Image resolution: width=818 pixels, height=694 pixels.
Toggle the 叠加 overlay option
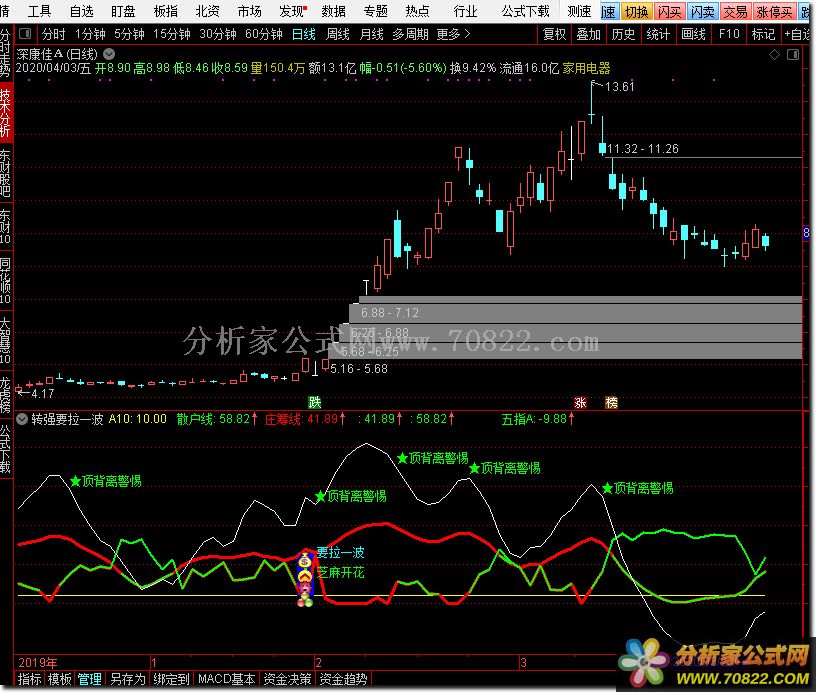point(589,34)
